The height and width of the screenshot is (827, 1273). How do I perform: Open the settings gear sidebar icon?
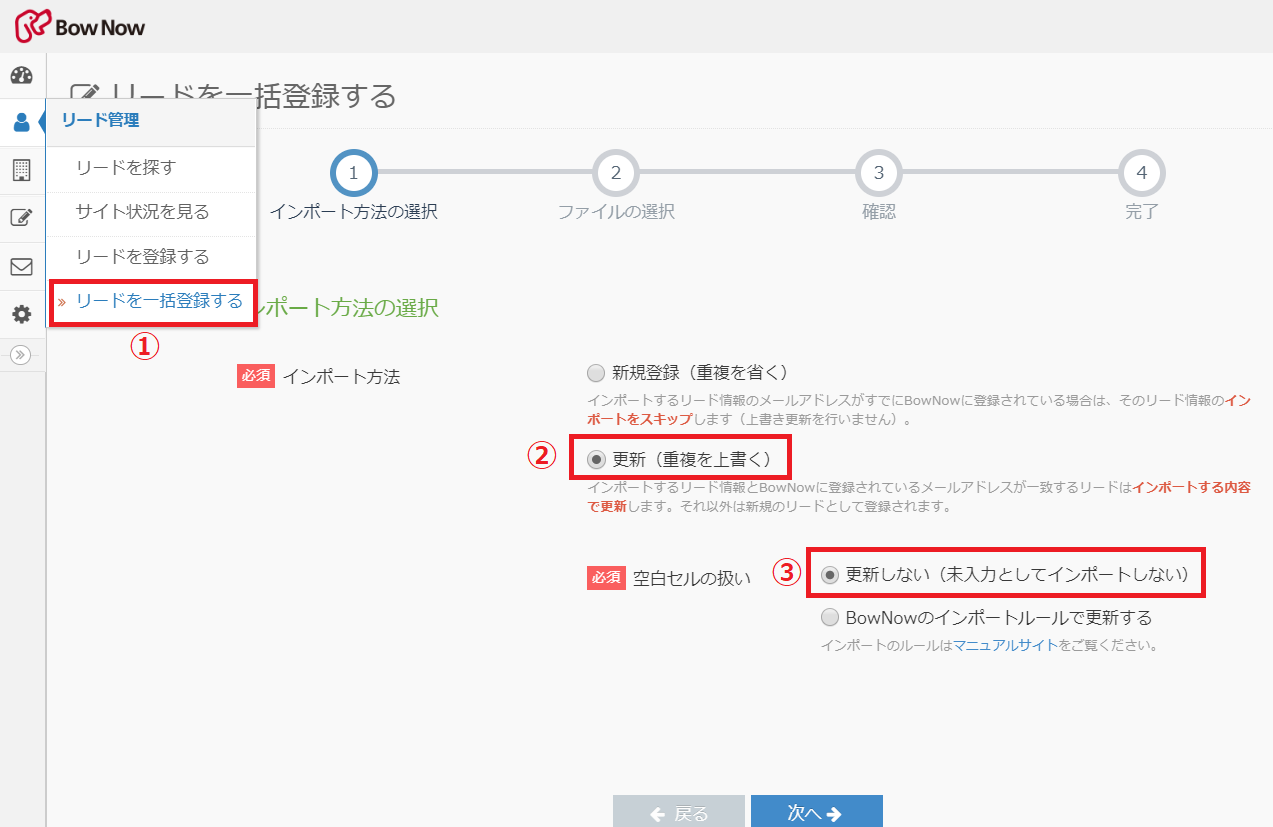pos(22,315)
